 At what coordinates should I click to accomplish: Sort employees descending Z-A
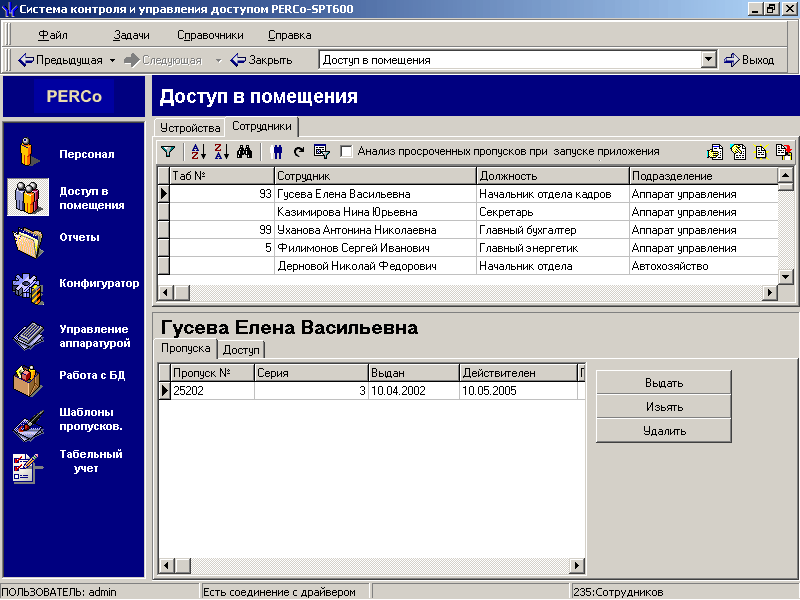click(x=221, y=152)
